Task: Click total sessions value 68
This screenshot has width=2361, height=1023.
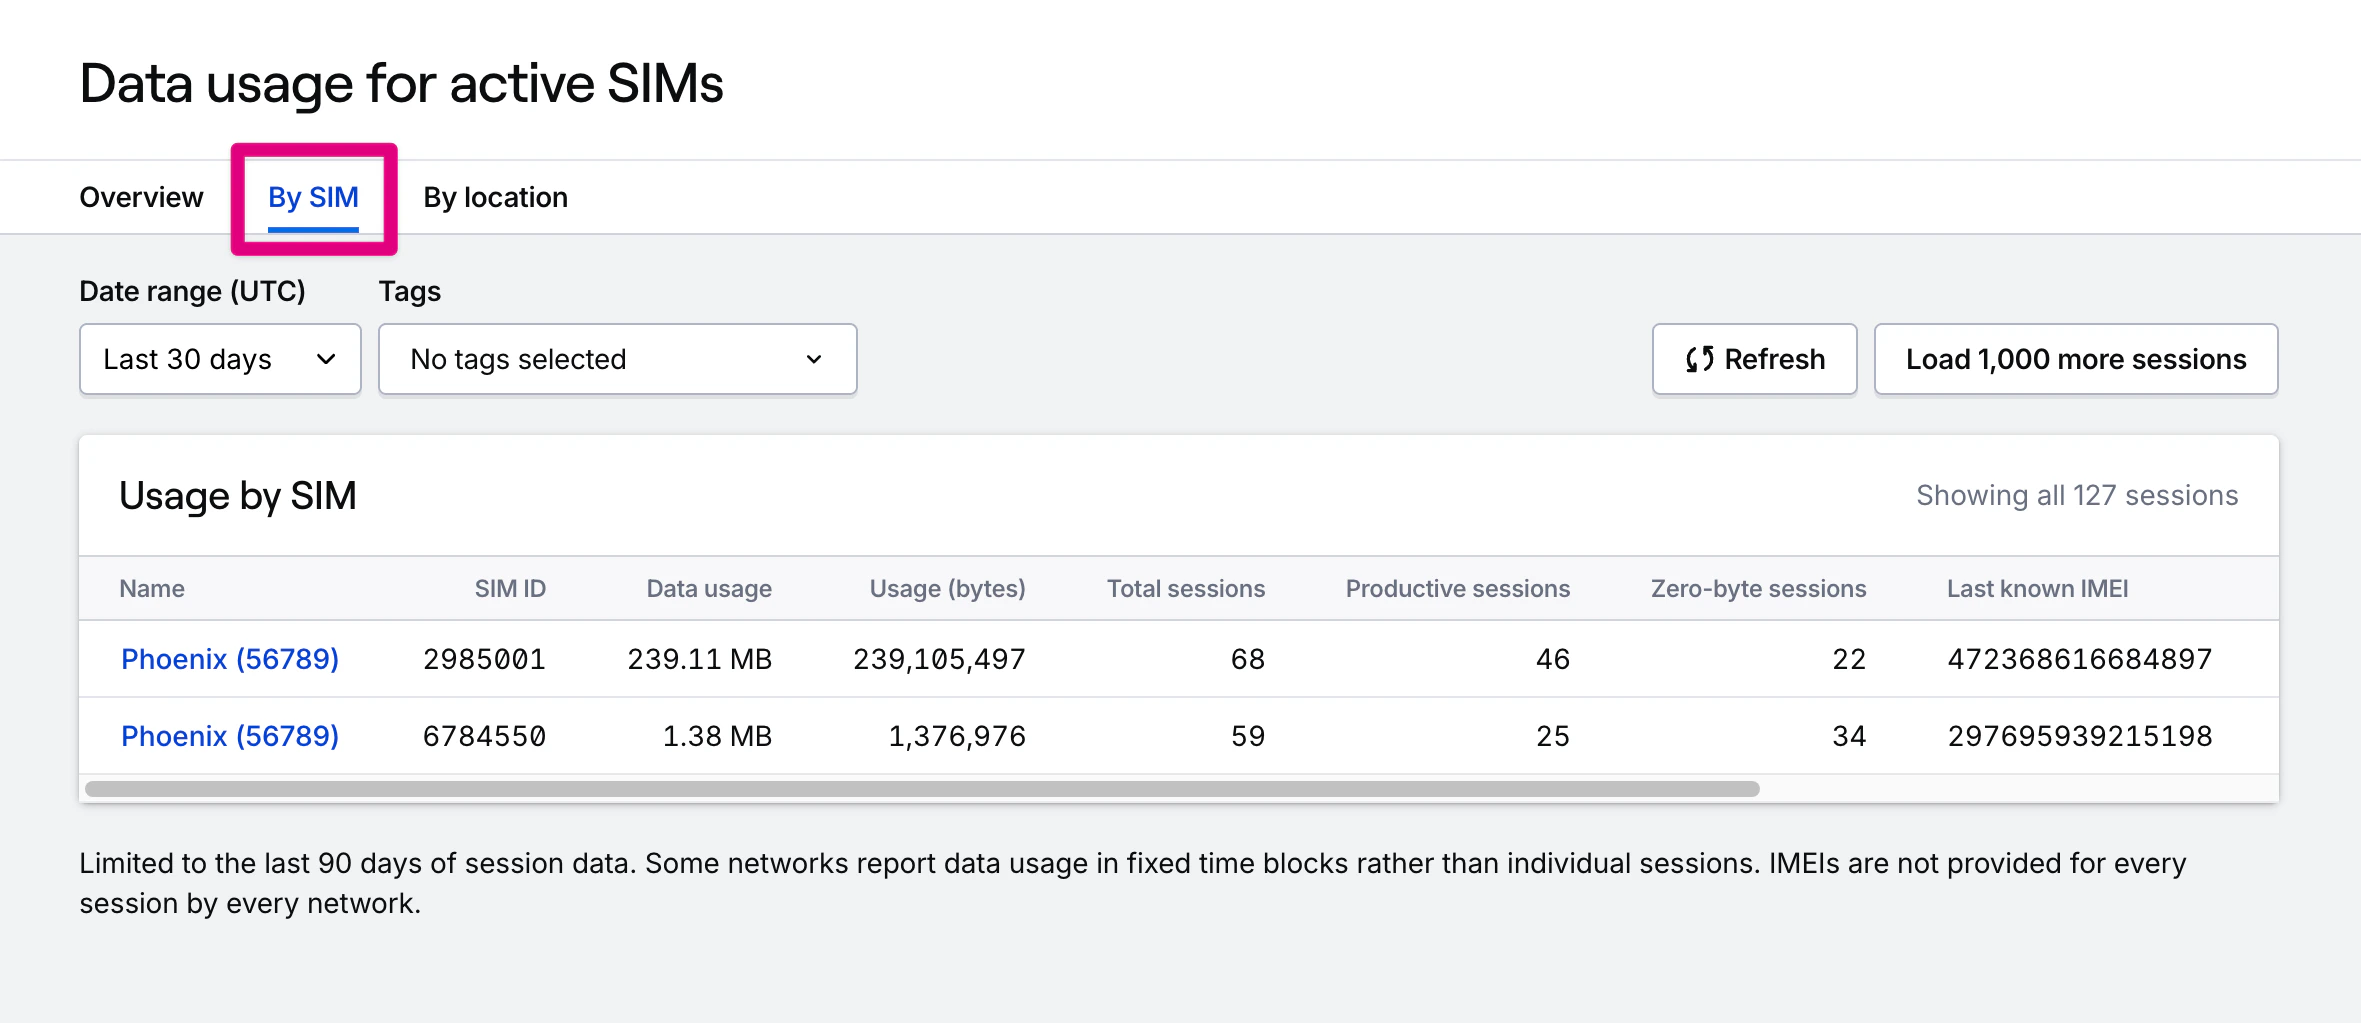Action: [1248, 659]
